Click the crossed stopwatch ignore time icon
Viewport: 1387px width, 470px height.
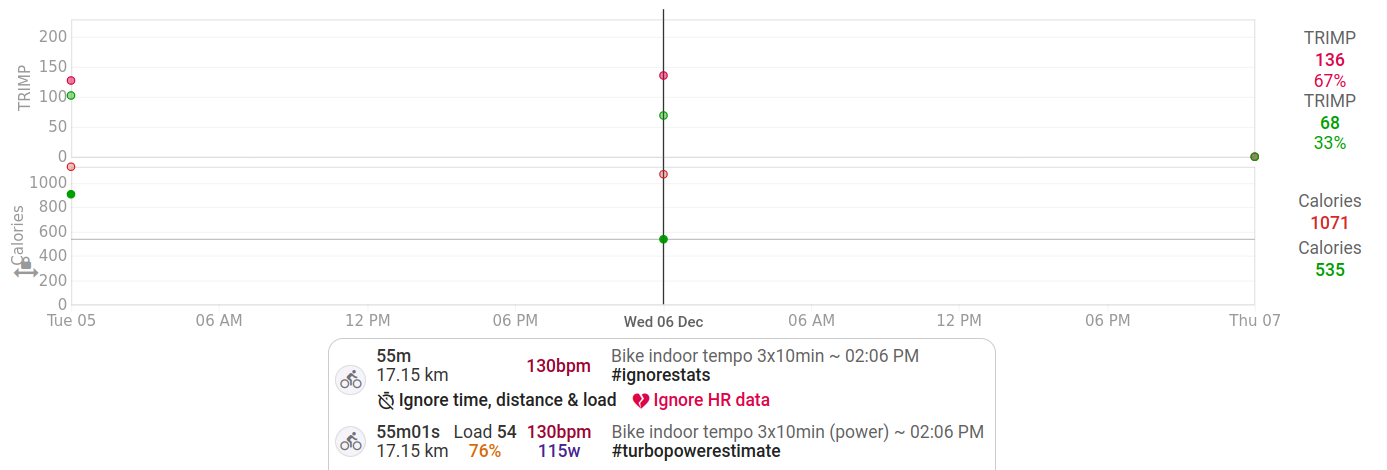pos(386,401)
